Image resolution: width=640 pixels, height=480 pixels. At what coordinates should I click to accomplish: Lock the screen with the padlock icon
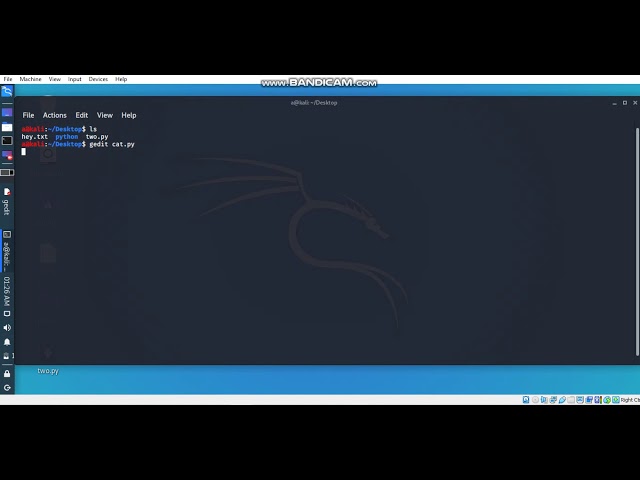(x=7, y=373)
